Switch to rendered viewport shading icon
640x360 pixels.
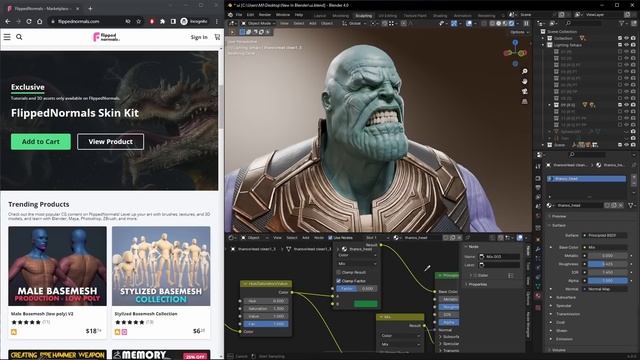[511, 23]
